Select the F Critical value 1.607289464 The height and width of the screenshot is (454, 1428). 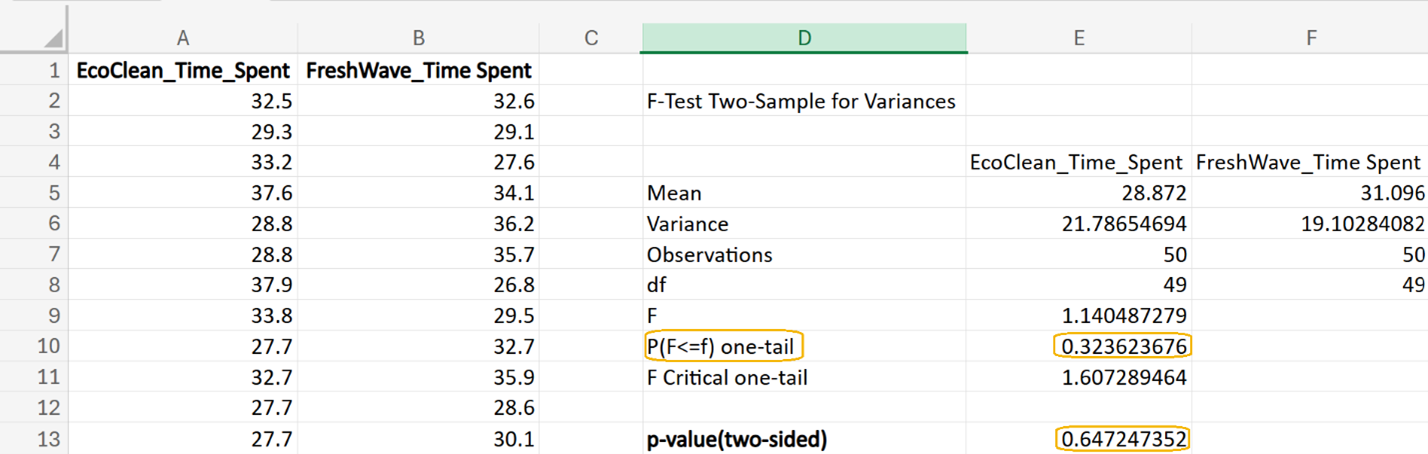1122,377
